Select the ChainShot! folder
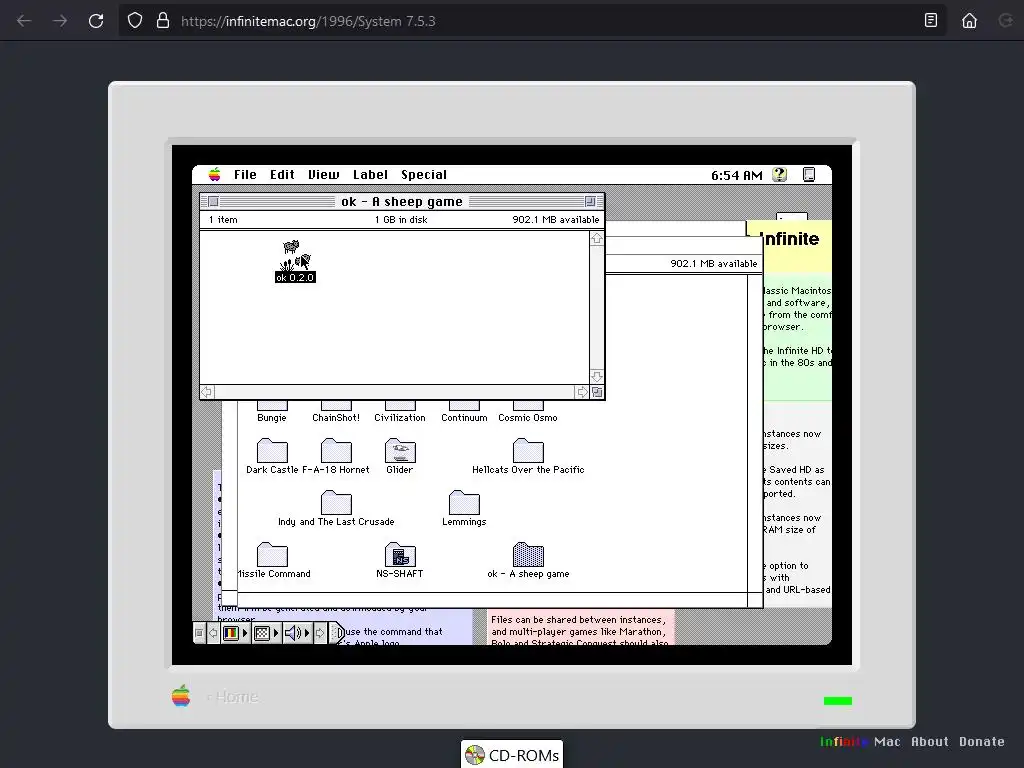The width and height of the screenshot is (1024, 768). click(336, 411)
